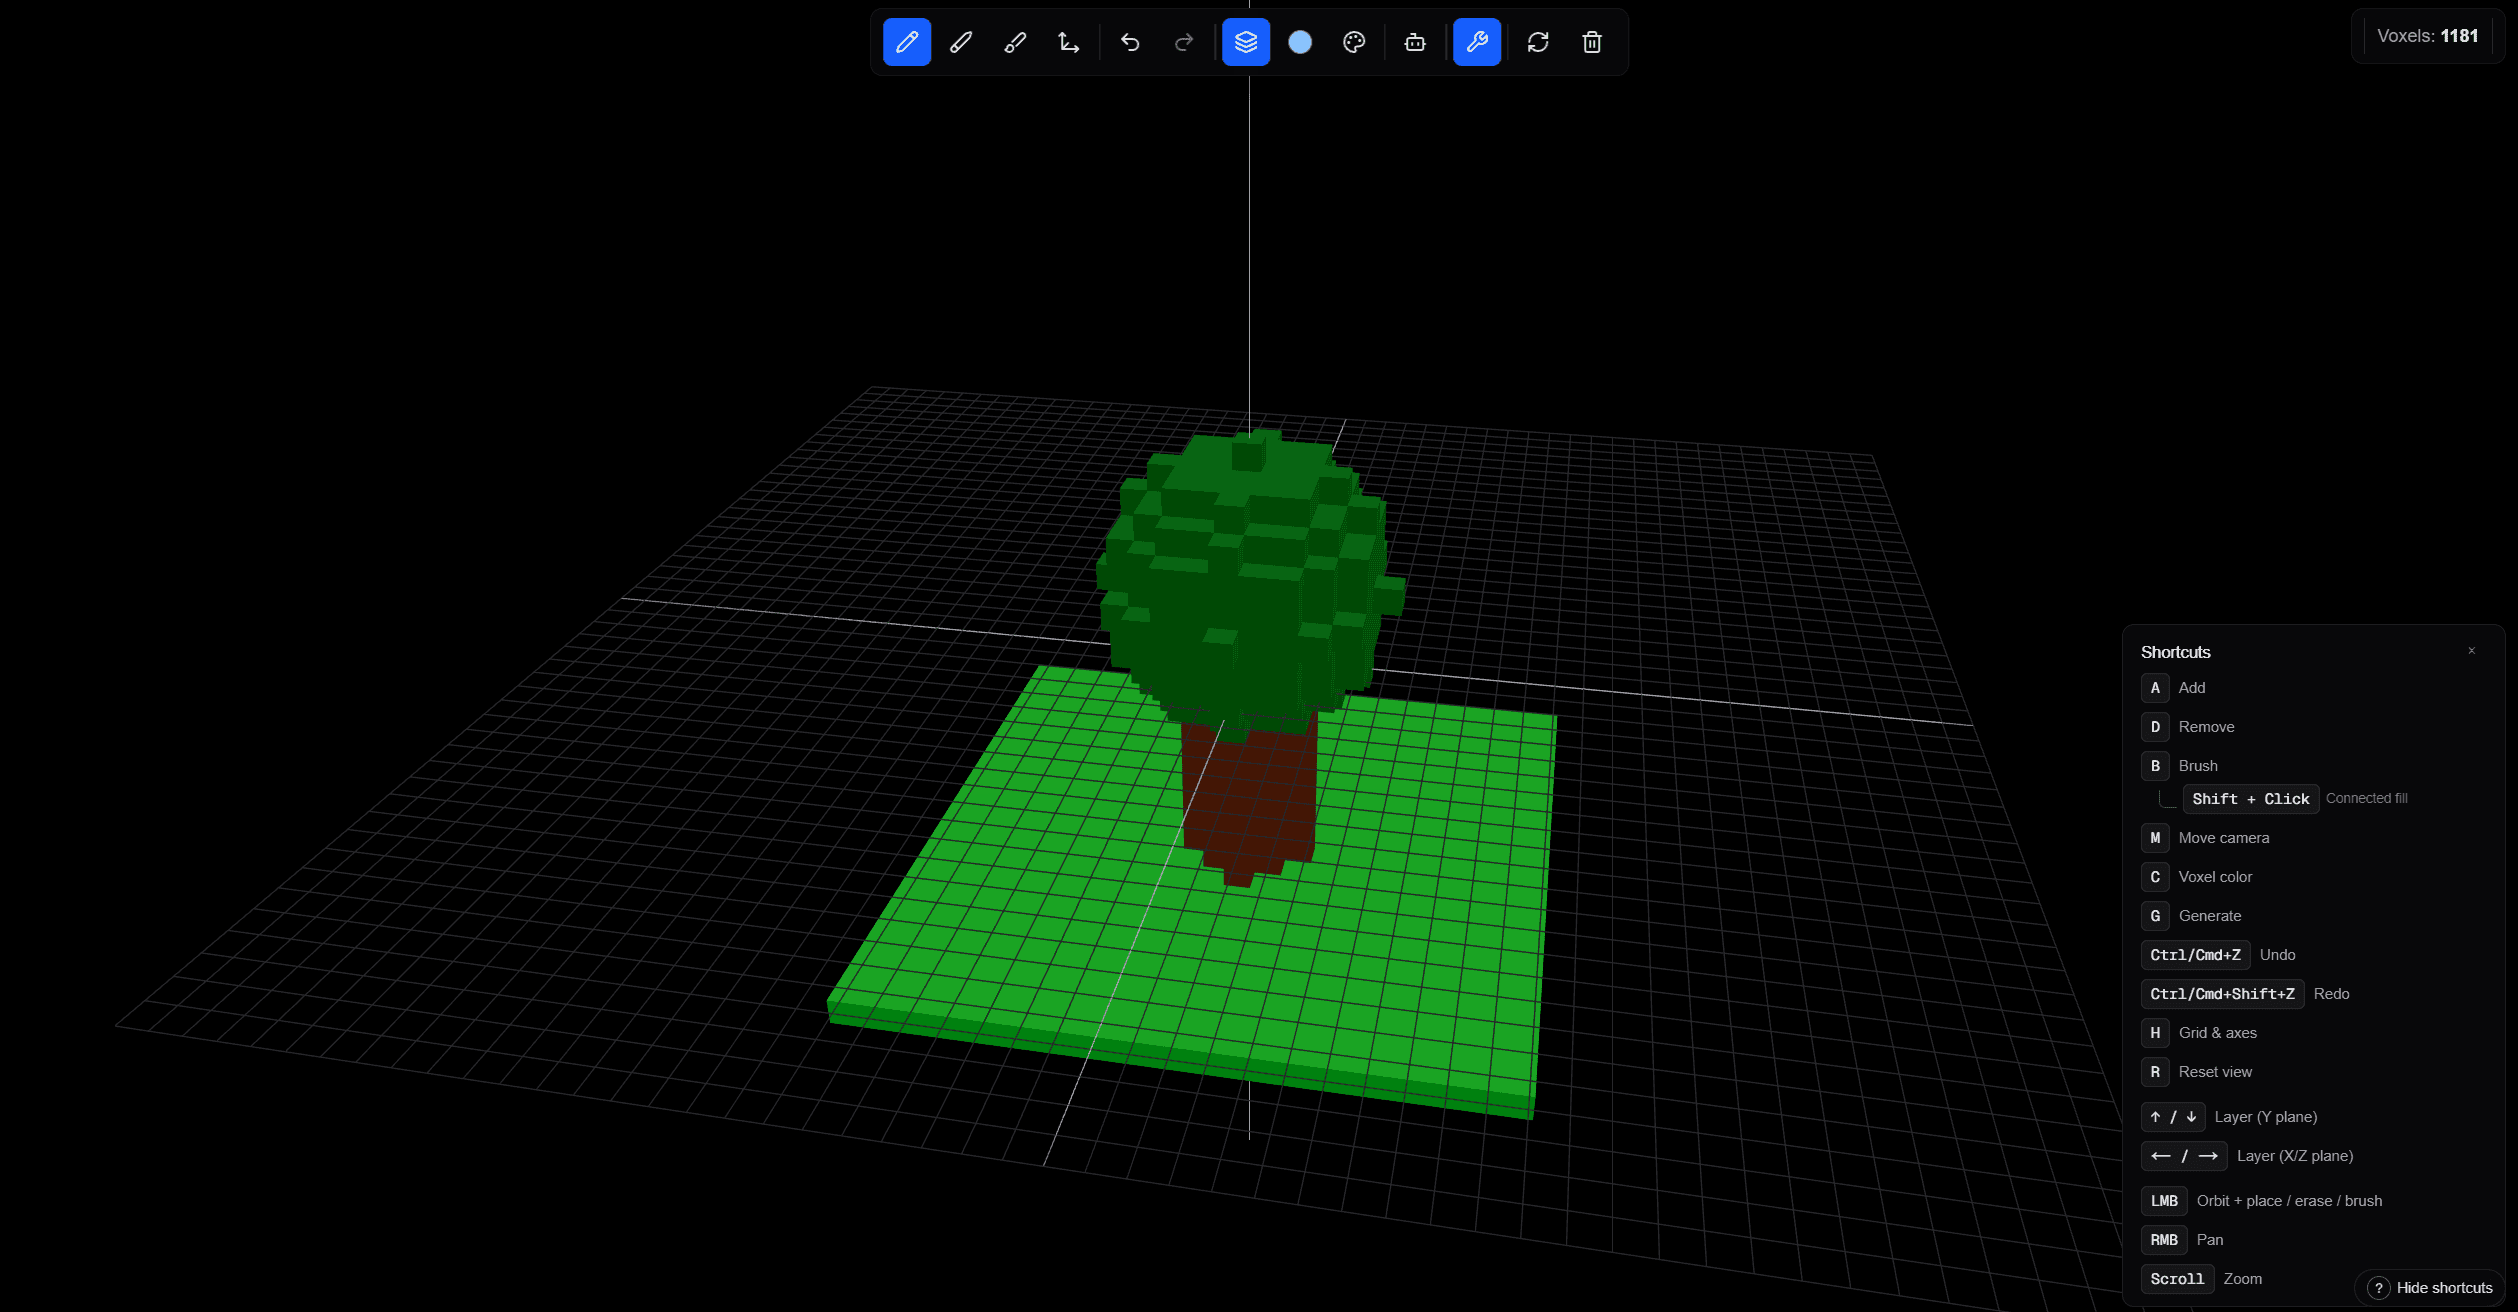
Task: Close the Shortcuts panel with the X
Action: click(x=2471, y=650)
